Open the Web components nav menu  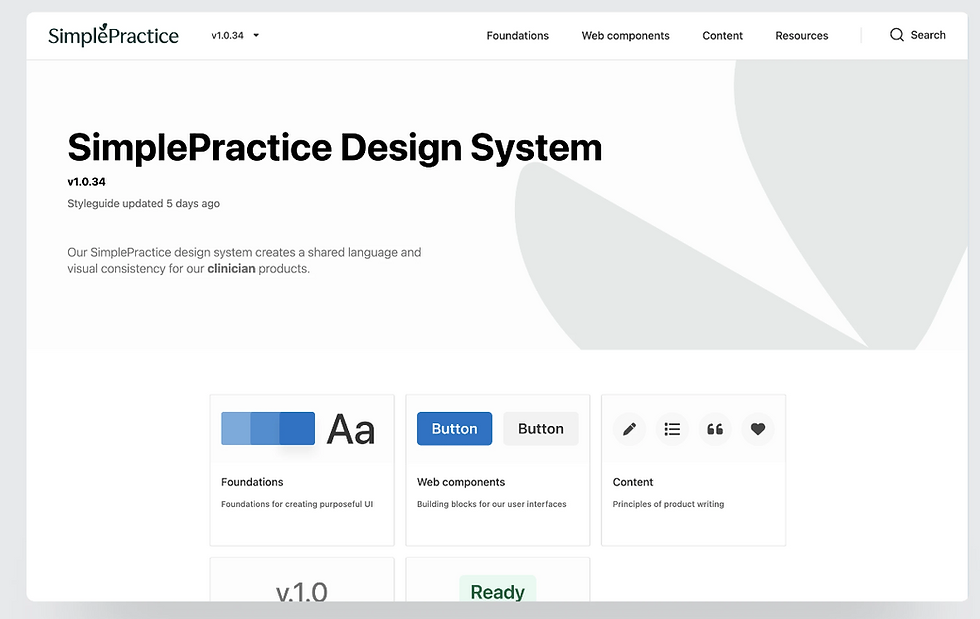click(x=625, y=36)
